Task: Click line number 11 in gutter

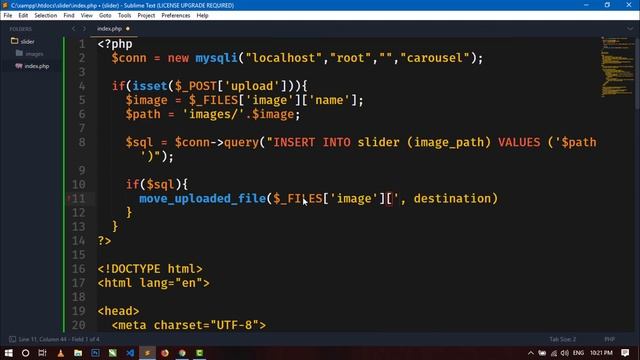Action: [78, 198]
